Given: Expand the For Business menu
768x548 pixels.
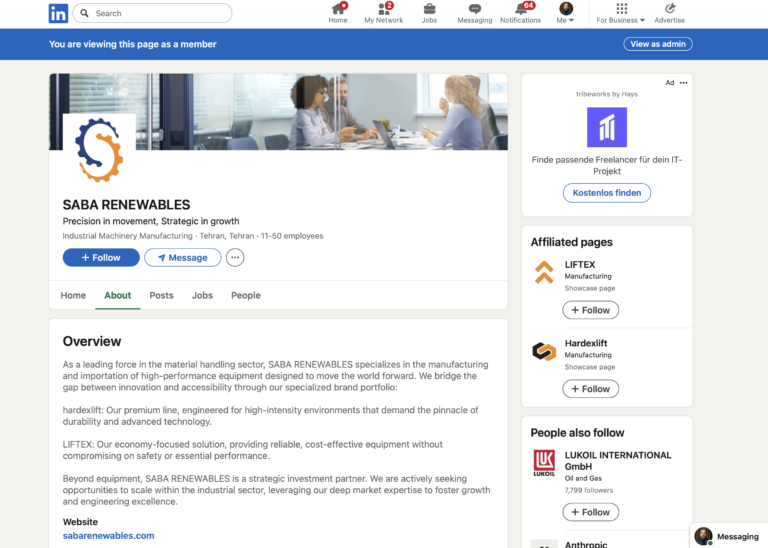Looking at the screenshot, I should point(621,14).
